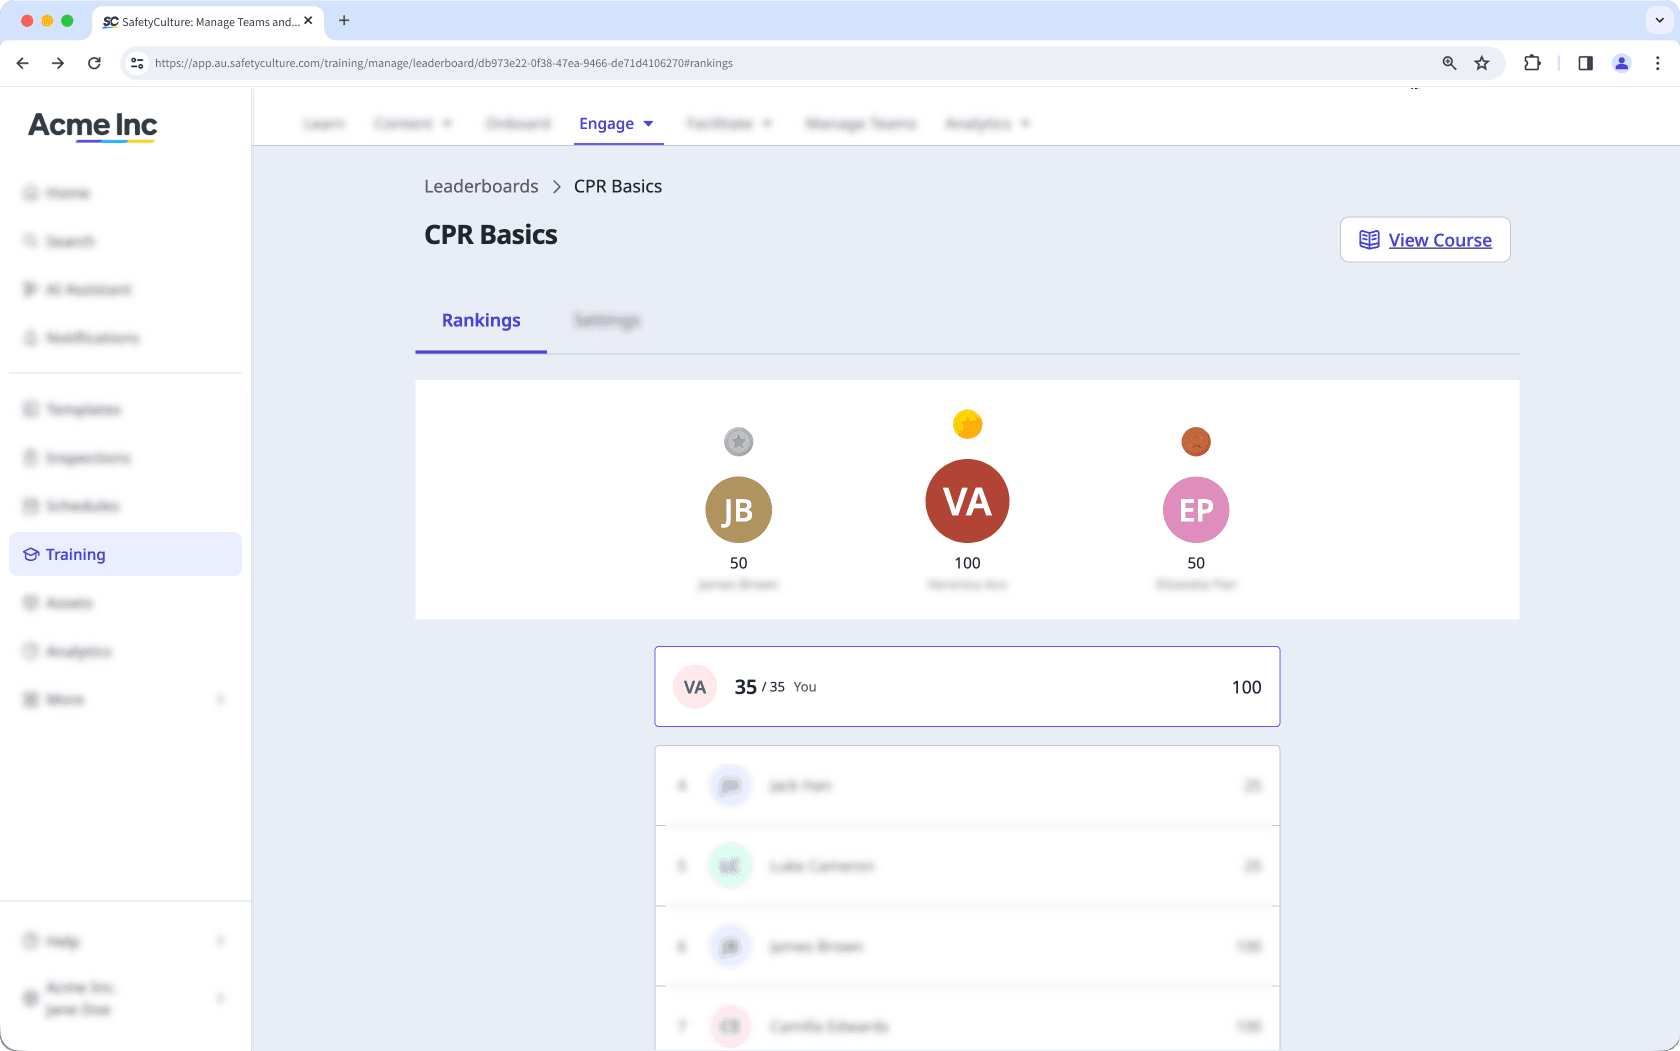Open the Chrome three-dot menu
The image size is (1680, 1051).
(x=1657, y=63)
